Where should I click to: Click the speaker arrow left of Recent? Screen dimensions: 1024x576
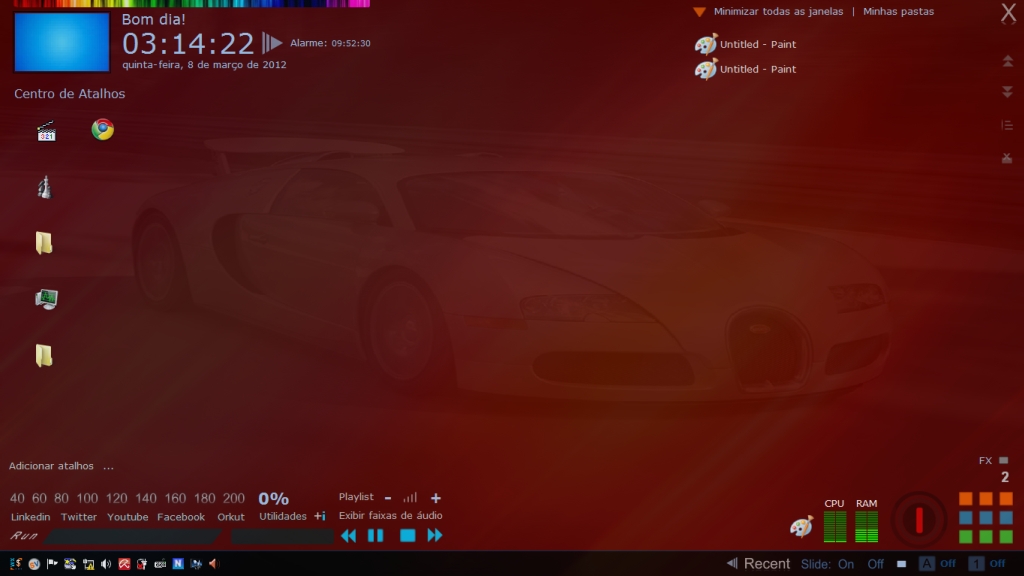coord(732,563)
